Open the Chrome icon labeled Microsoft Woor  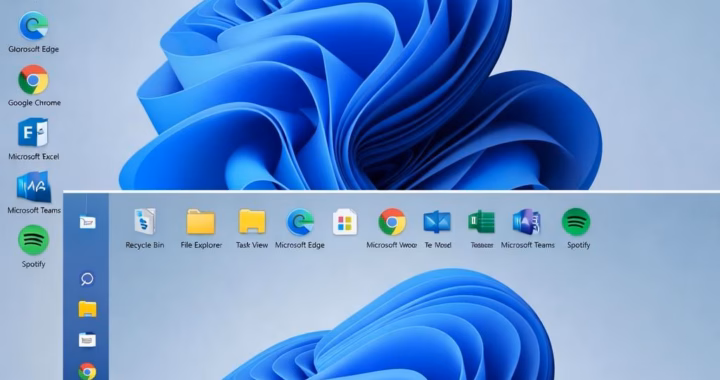click(x=392, y=222)
